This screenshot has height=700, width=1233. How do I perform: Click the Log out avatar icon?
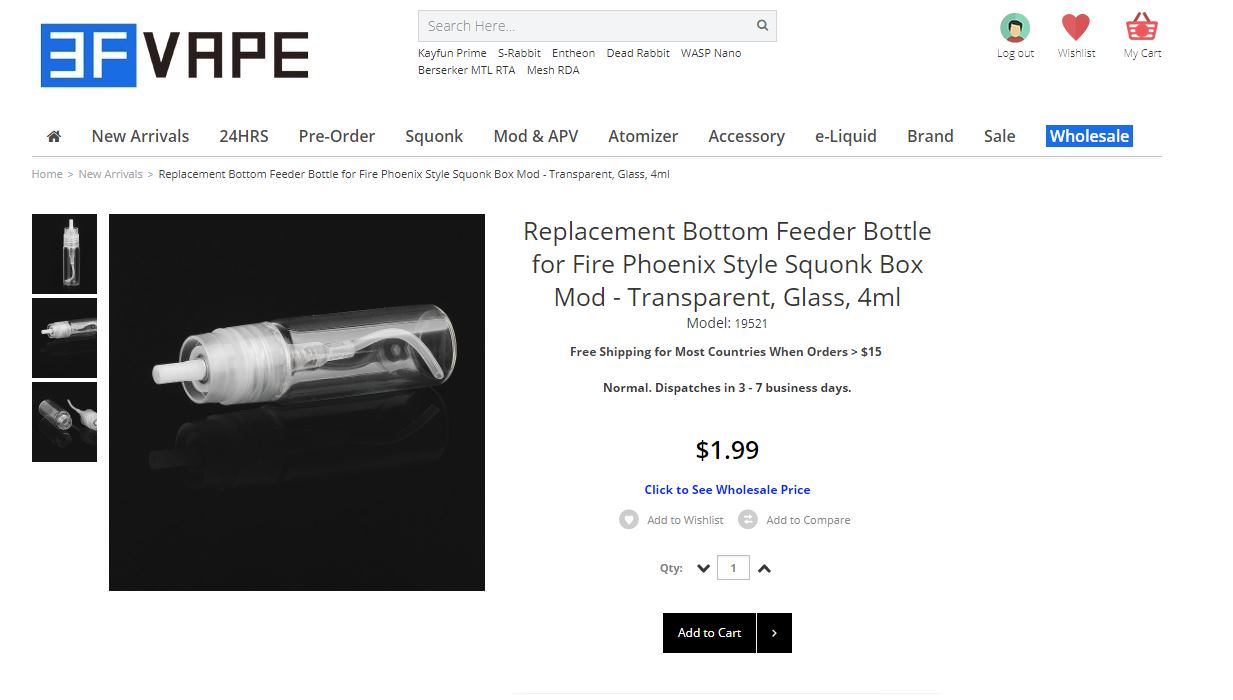pyautogui.click(x=1015, y=28)
